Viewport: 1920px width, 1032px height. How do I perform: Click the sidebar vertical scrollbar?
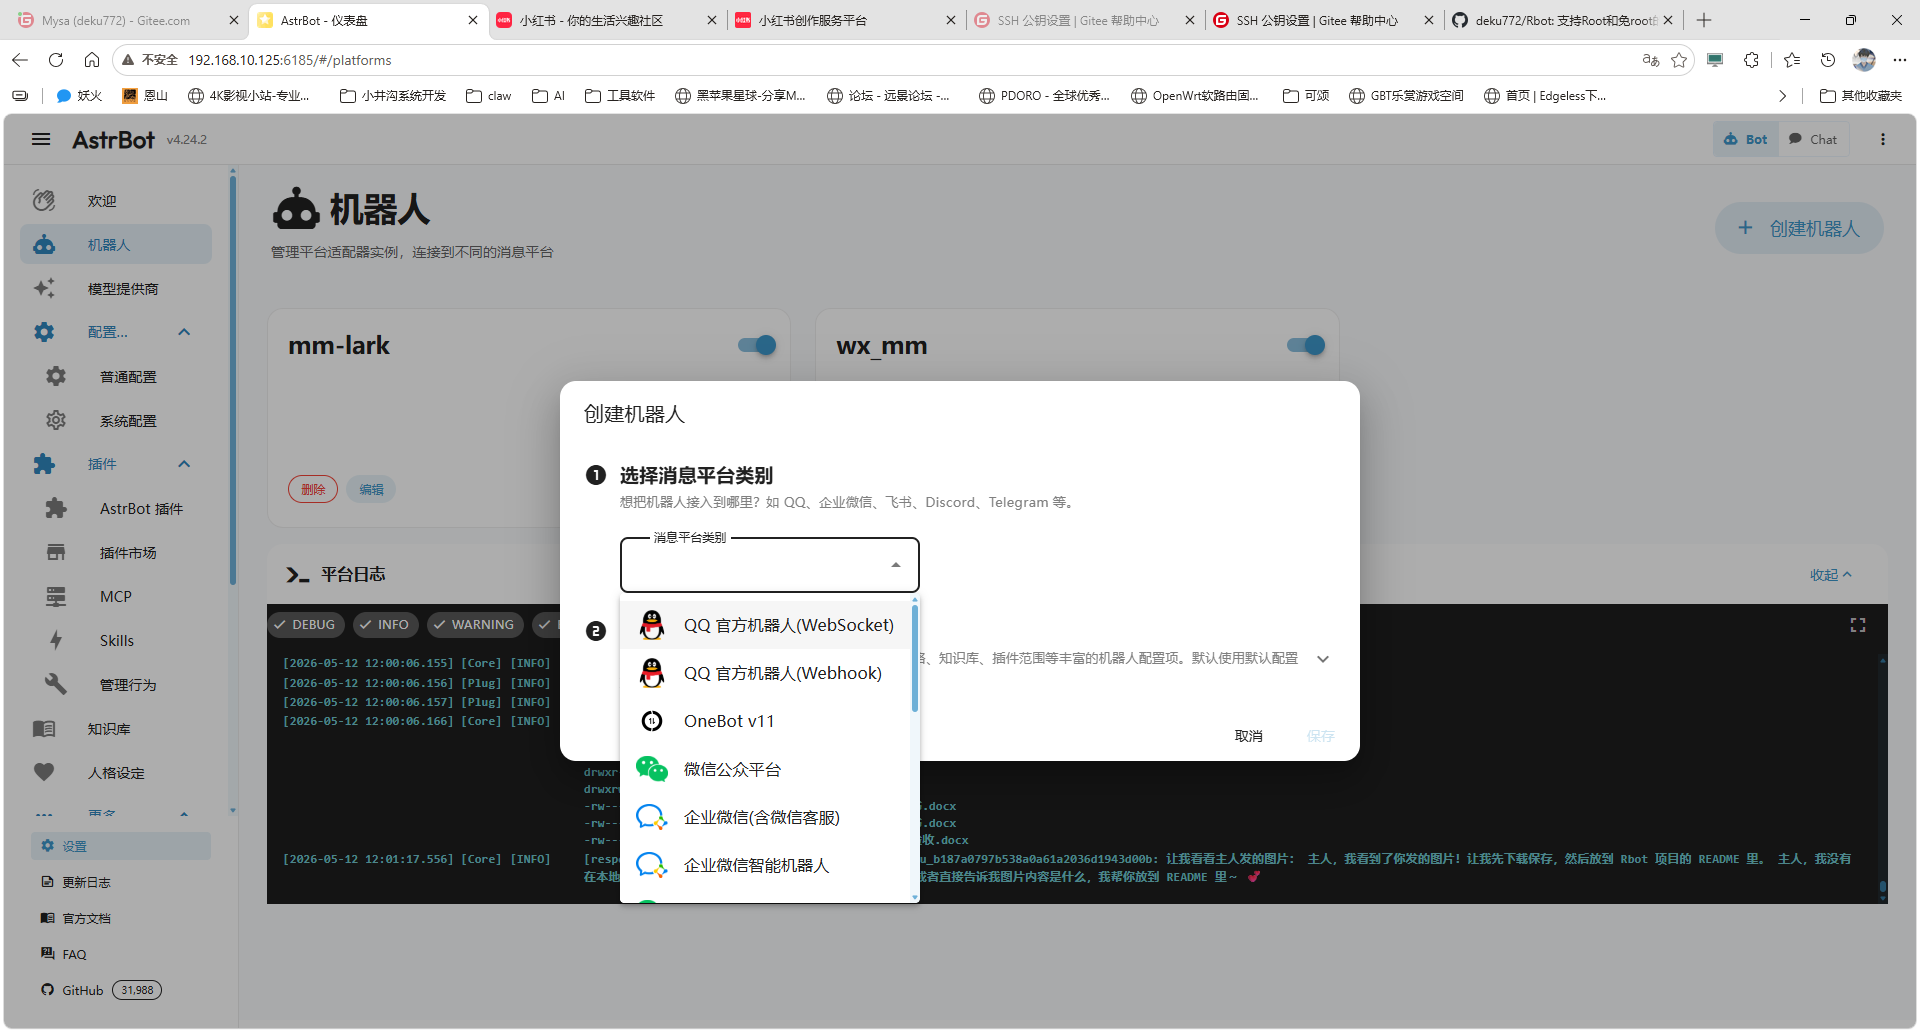click(233, 380)
